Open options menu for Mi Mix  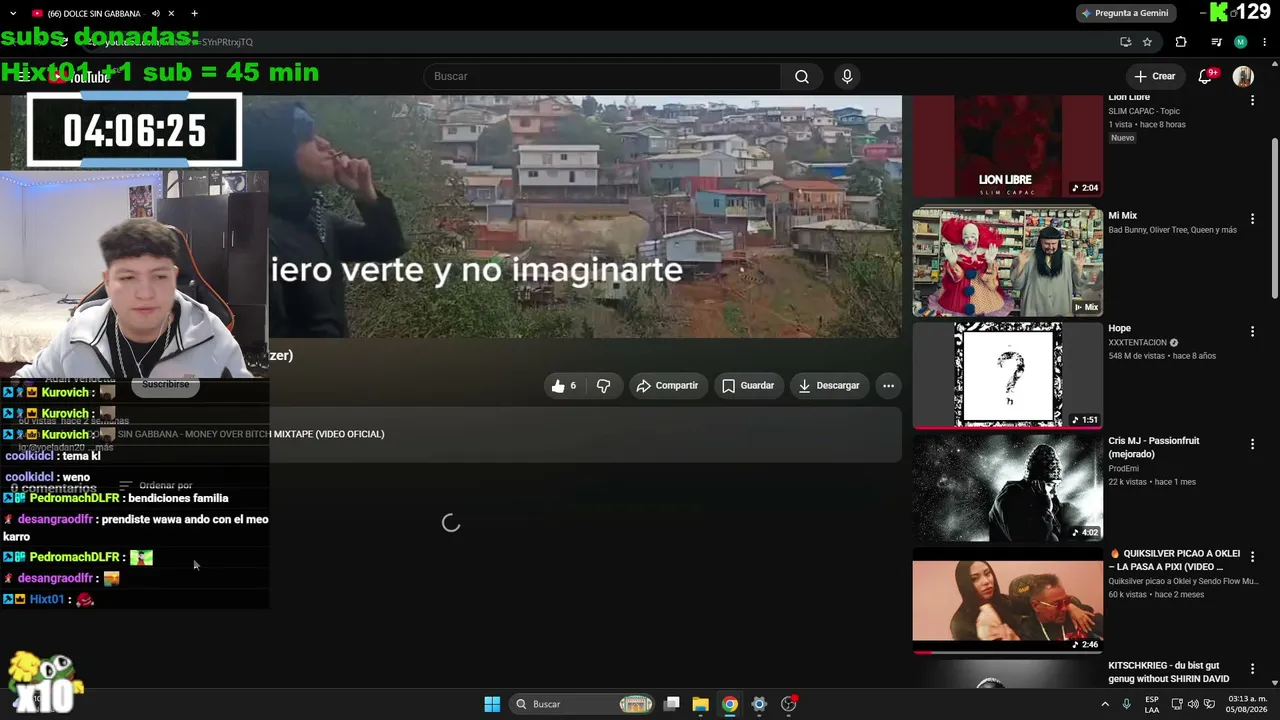[x=1252, y=218]
